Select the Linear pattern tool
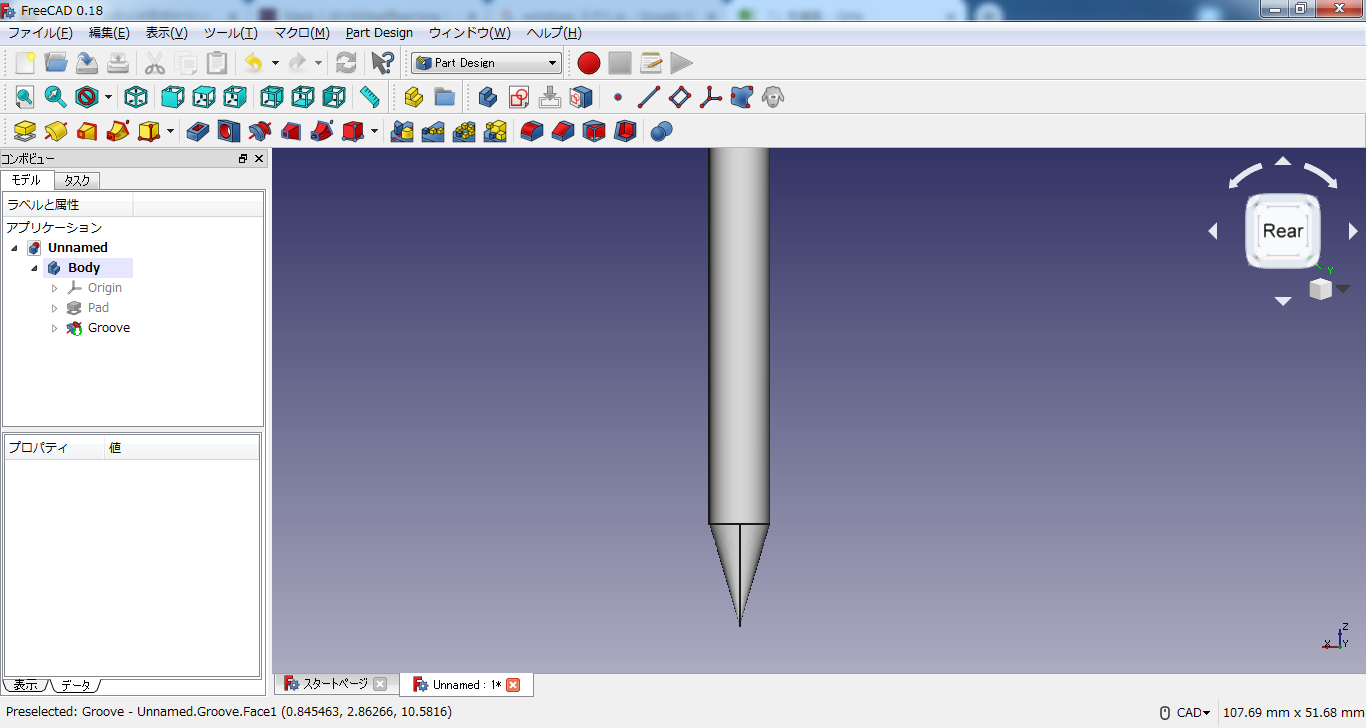This screenshot has width=1366, height=728. (433, 131)
